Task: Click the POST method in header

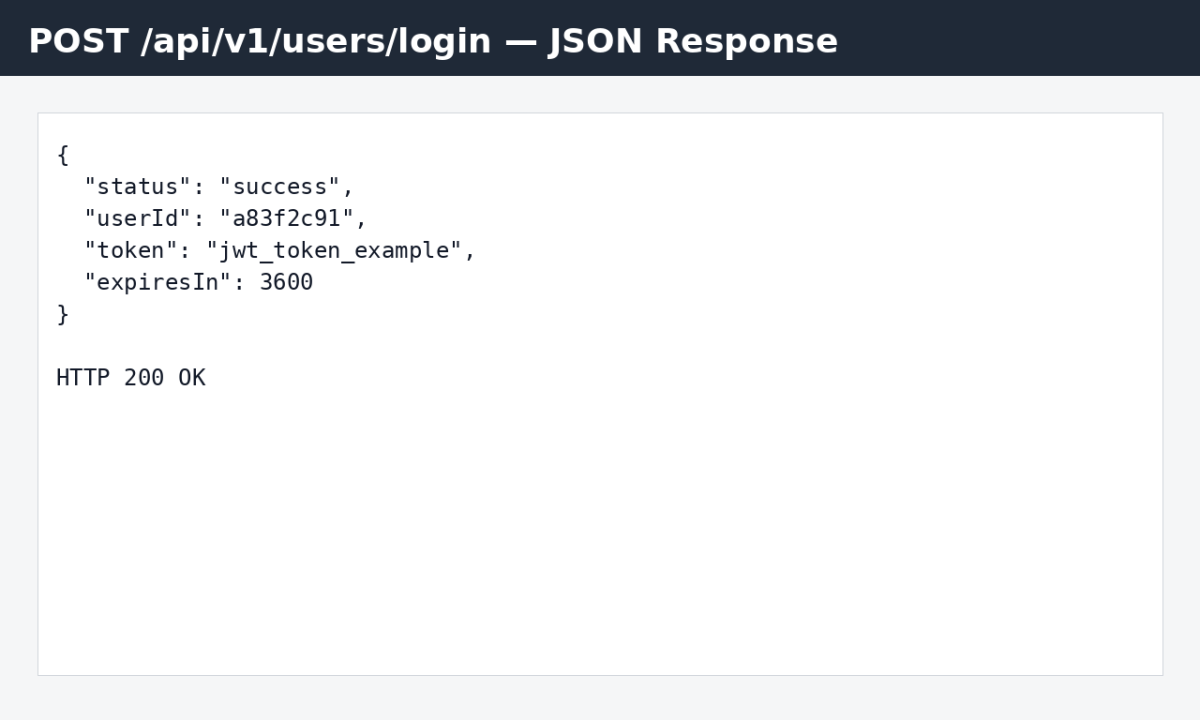Action: 78,41
